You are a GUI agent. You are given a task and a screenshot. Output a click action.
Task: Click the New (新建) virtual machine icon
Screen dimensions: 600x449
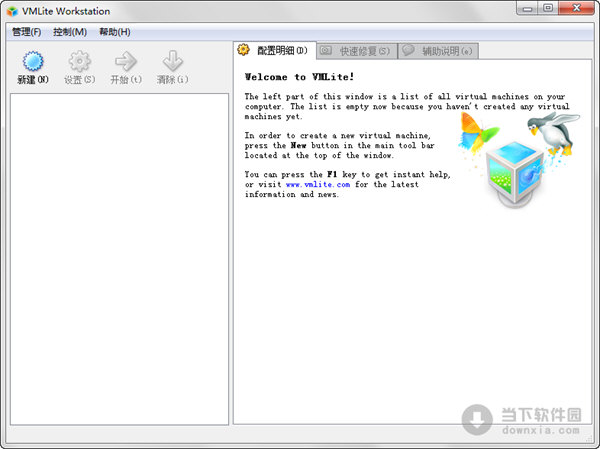32,62
